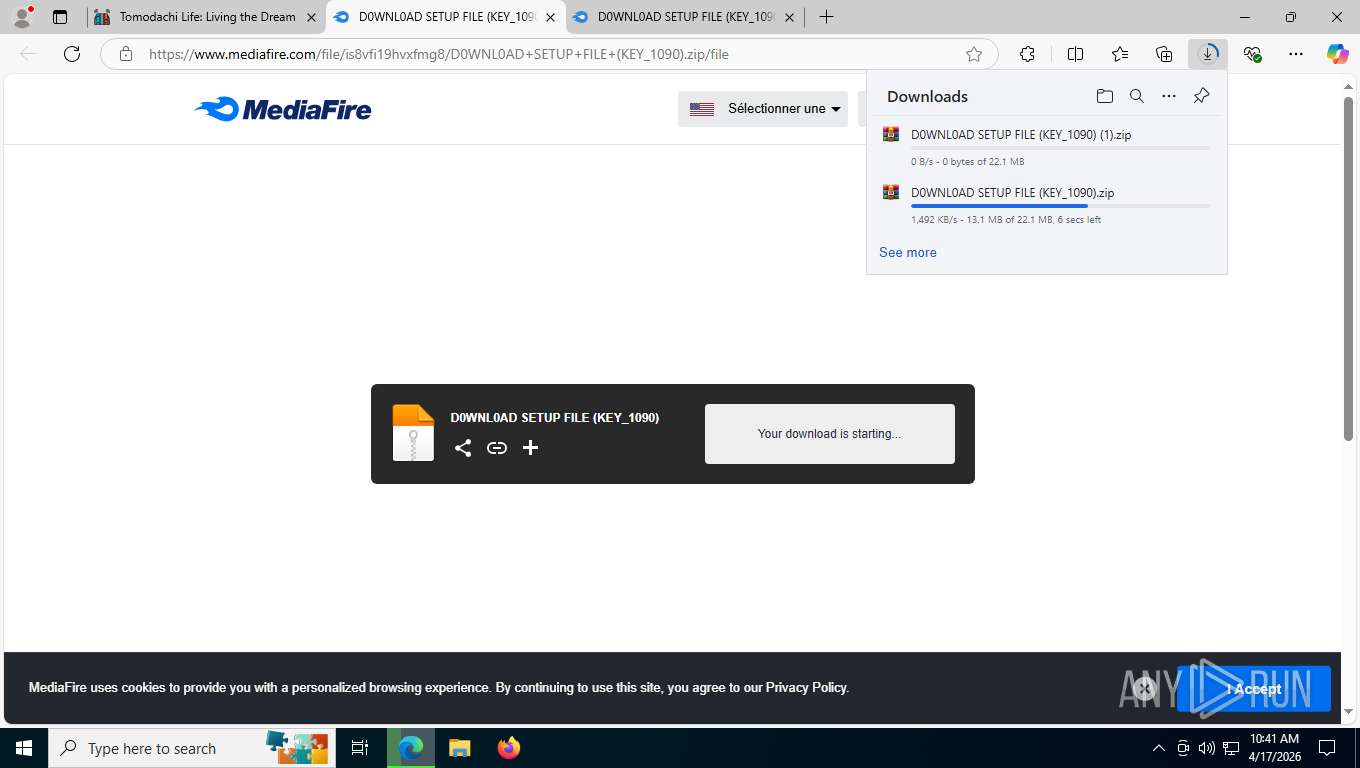Click the zip file icon
This screenshot has height=768, width=1360.
[x=413, y=433]
